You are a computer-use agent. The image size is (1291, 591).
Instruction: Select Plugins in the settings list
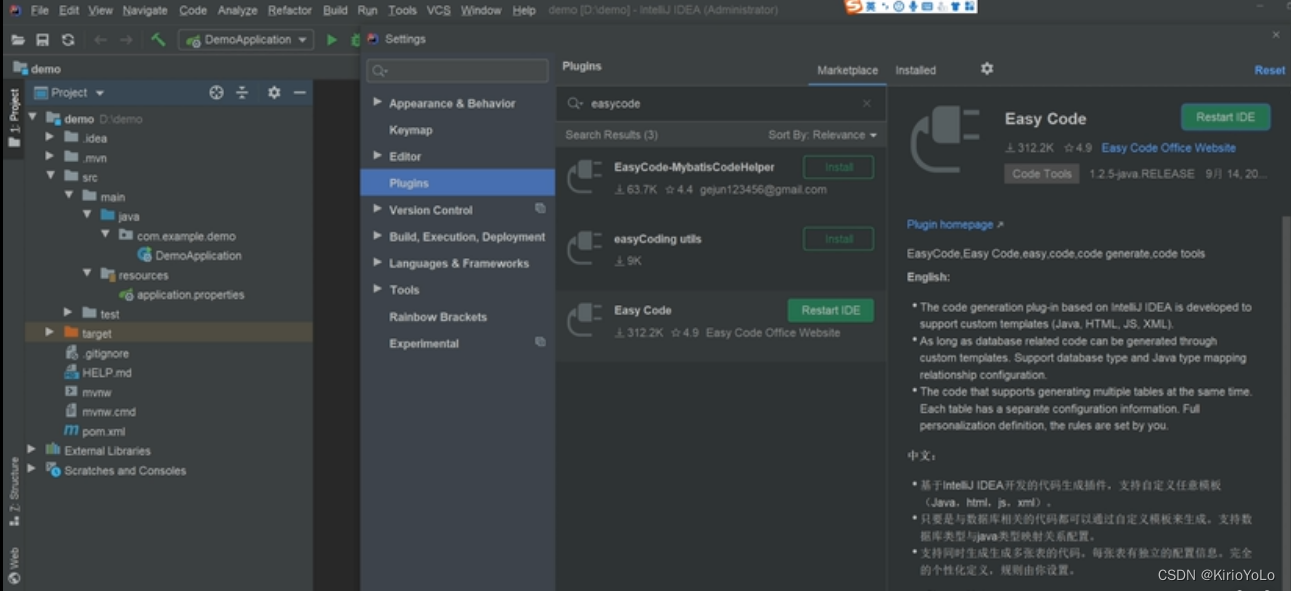tap(457, 183)
